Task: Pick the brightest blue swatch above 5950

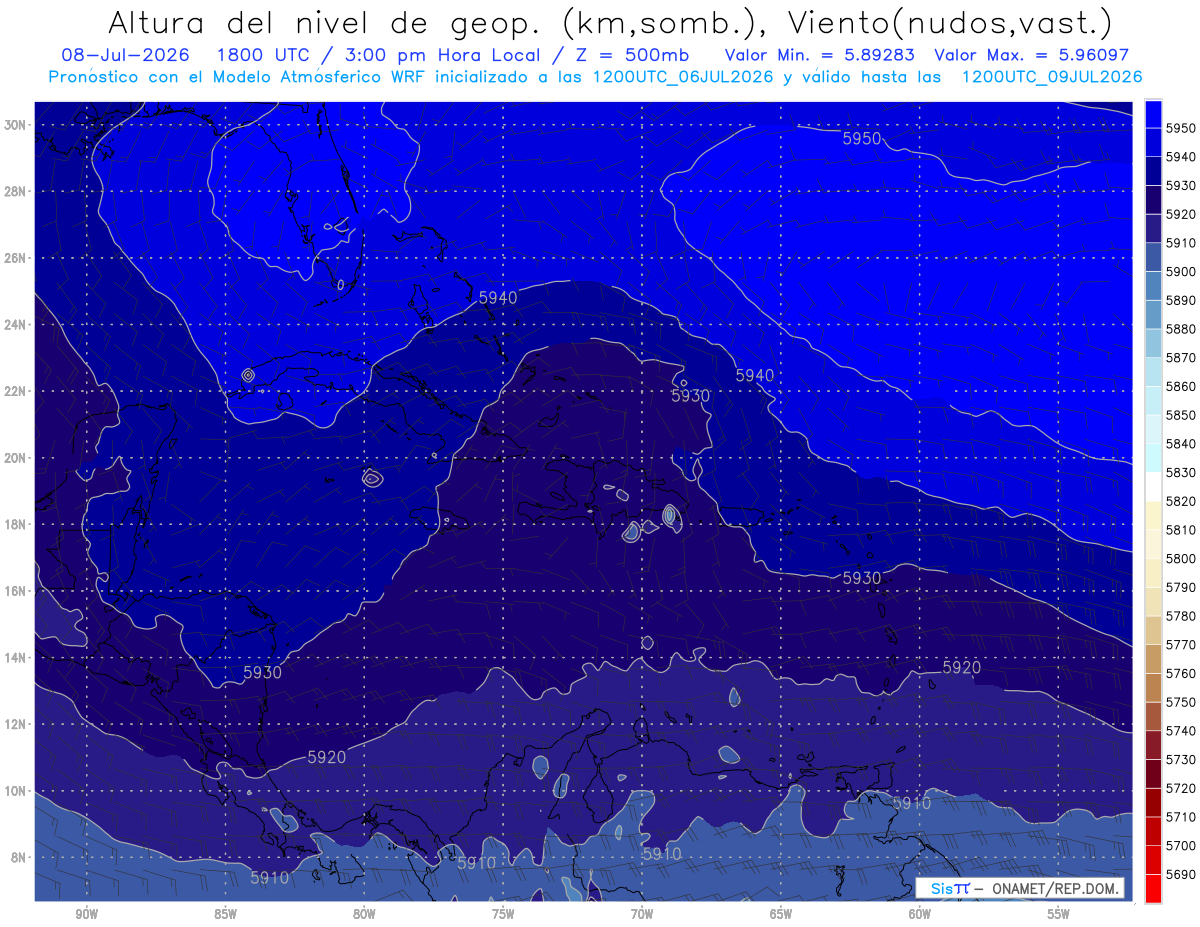Action: pos(1153,114)
